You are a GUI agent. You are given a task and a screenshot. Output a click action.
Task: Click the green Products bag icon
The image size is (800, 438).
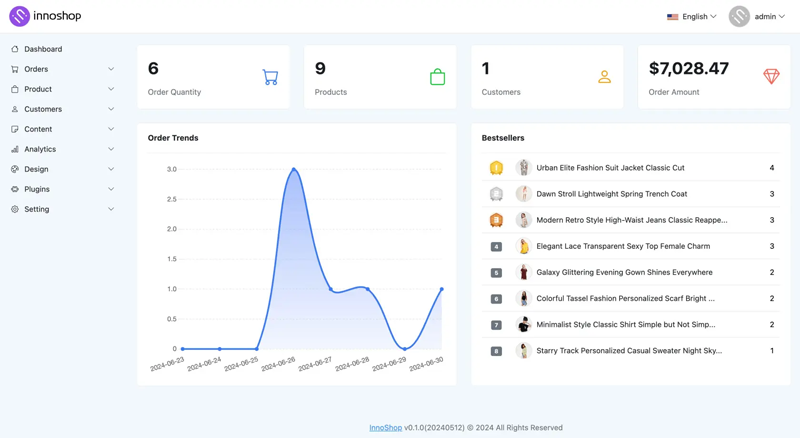[437, 77]
